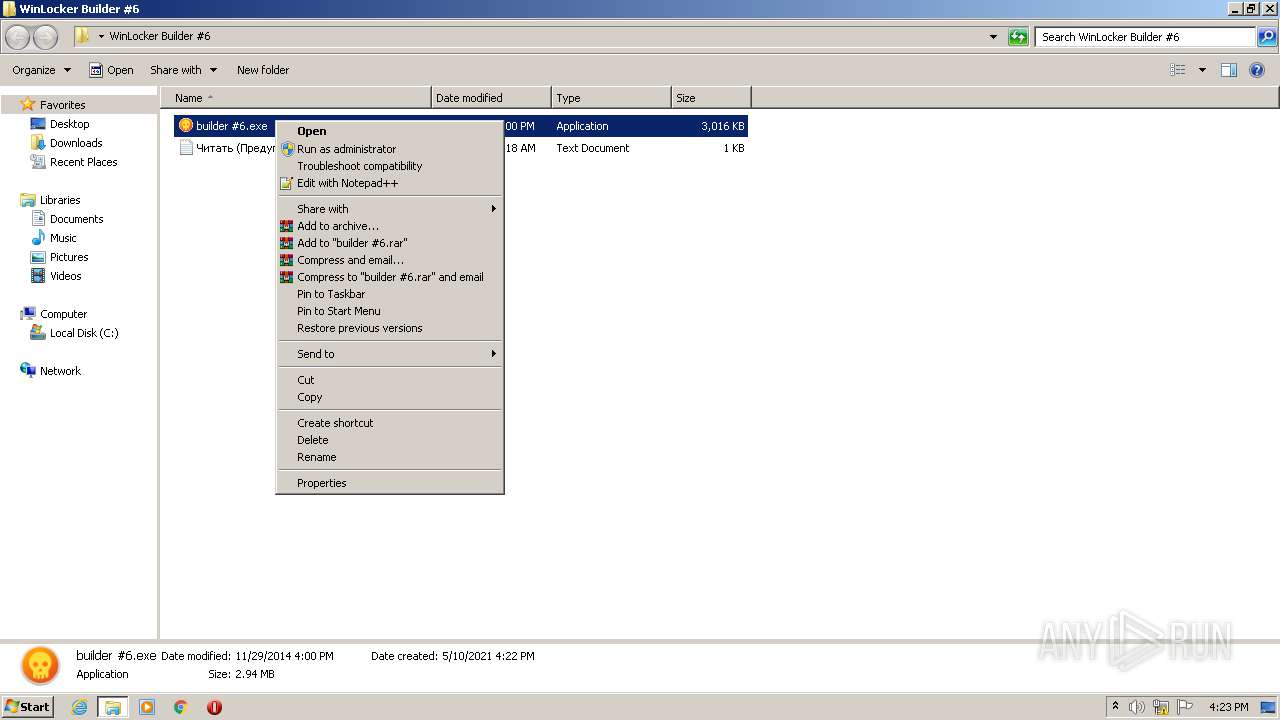Sort by Name column header

tap(295, 98)
